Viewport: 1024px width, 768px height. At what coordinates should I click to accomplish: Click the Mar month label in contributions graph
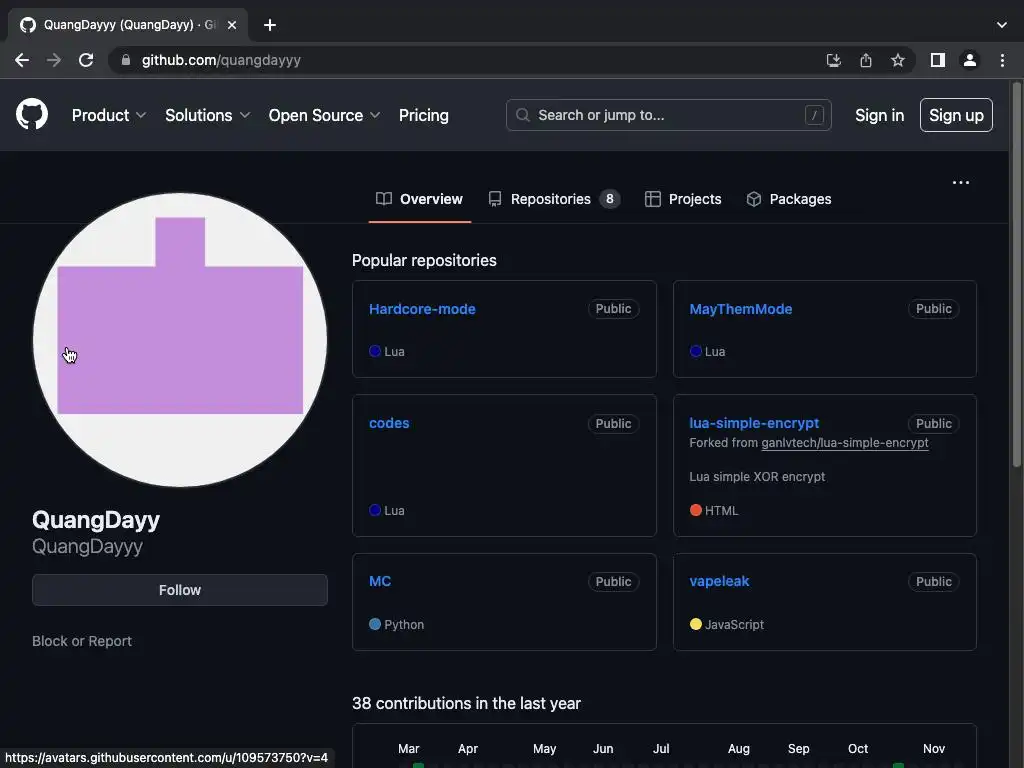click(409, 748)
